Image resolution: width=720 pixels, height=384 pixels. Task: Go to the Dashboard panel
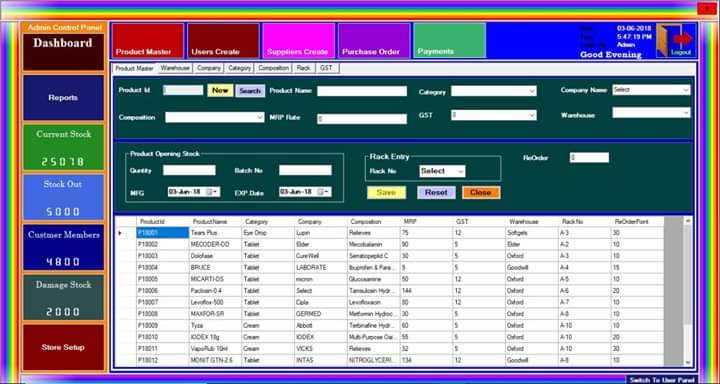coord(63,52)
